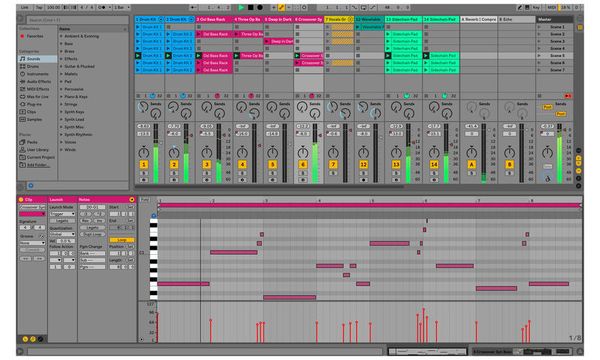600x360 pixels.
Task: Toggle the metronome icon next to the tempo
Action: (x=102, y=7)
